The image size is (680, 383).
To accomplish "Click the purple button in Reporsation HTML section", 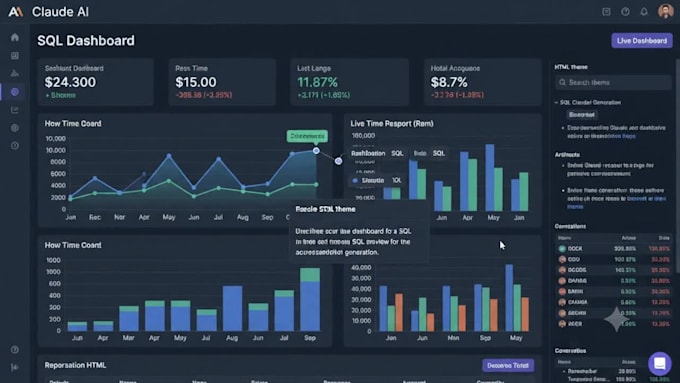I will click(x=508, y=365).
